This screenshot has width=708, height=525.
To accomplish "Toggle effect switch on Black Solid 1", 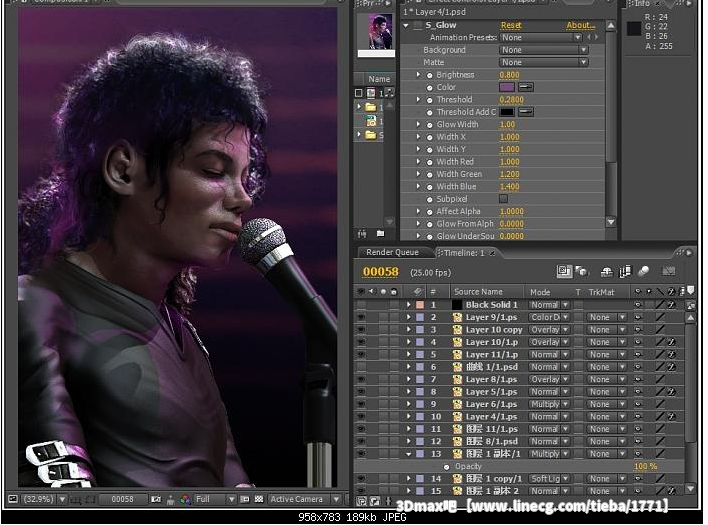I will tap(671, 305).
